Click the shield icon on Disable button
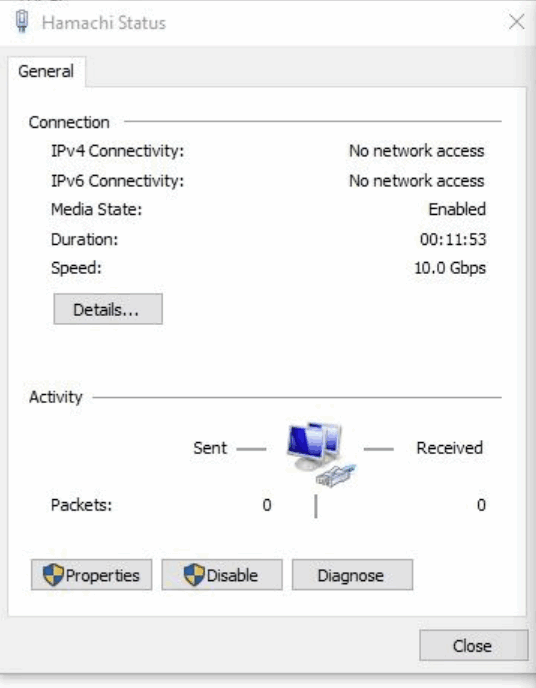Image resolution: width=536 pixels, height=688 pixels. pos(194,575)
